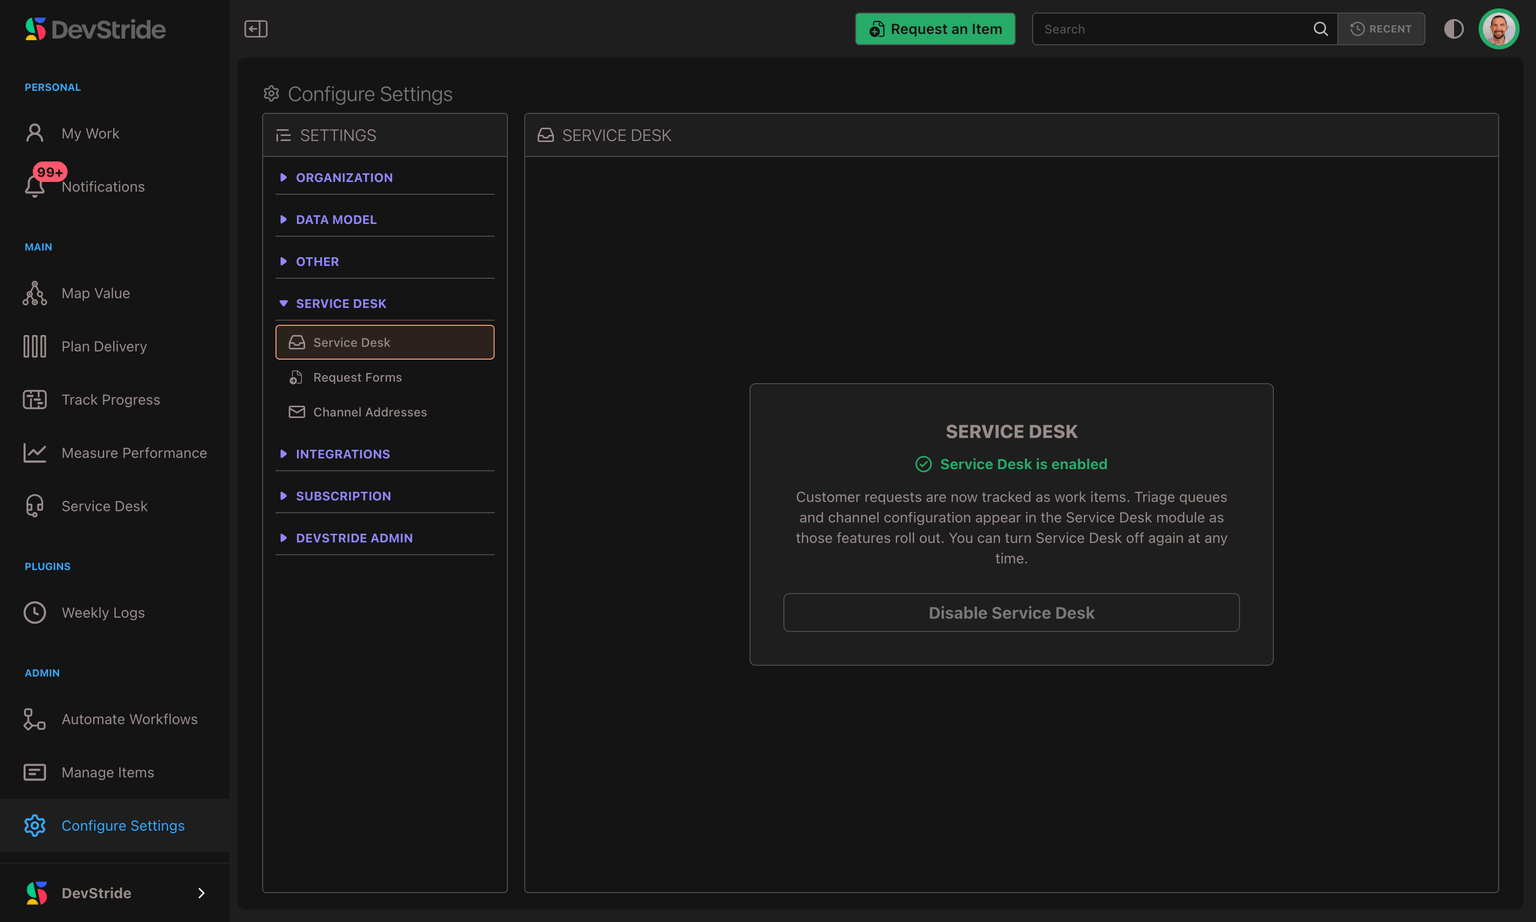The height and width of the screenshot is (922, 1536).
Task: Open Track Progress page
Action: (x=110, y=399)
